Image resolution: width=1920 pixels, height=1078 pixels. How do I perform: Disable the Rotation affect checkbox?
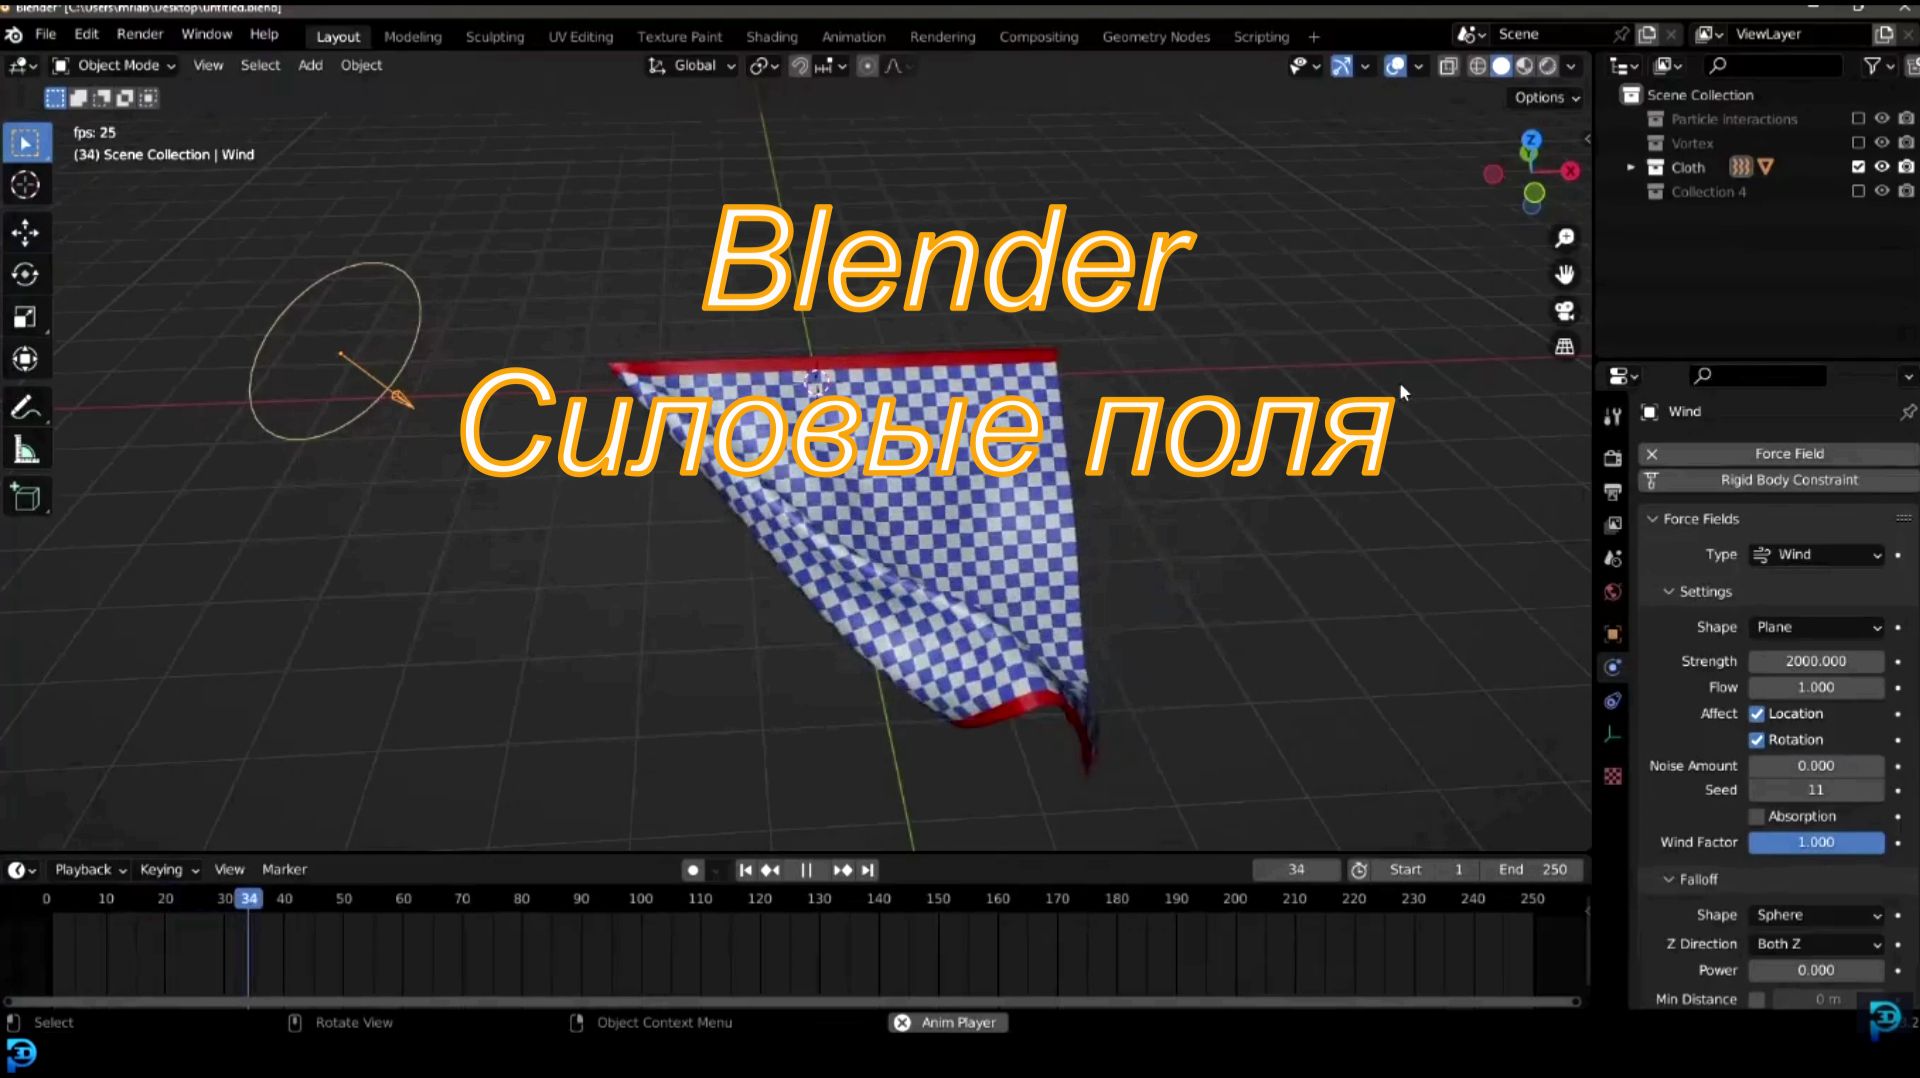tap(1757, 740)
